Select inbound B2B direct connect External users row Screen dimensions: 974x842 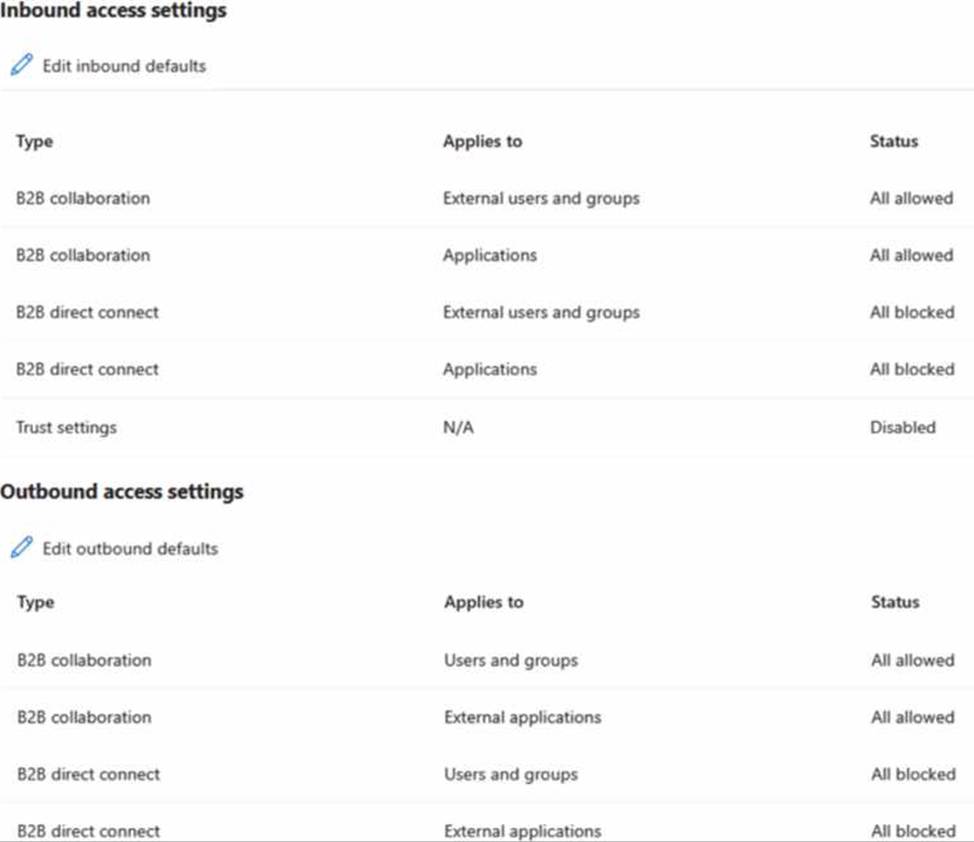87,312
